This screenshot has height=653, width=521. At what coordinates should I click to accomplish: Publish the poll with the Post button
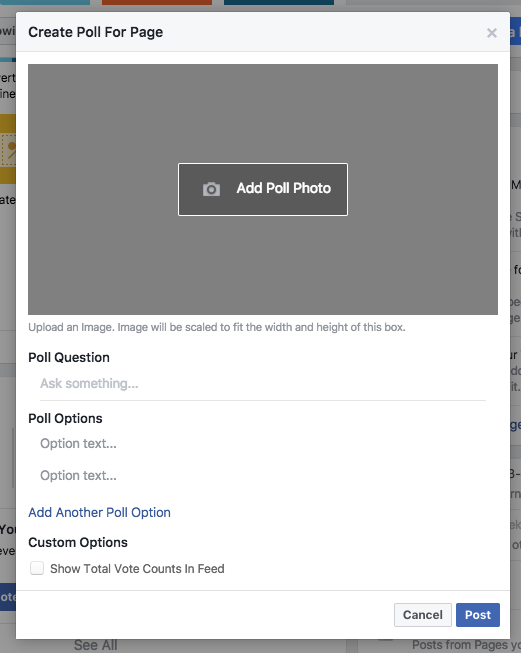point(478,615)
